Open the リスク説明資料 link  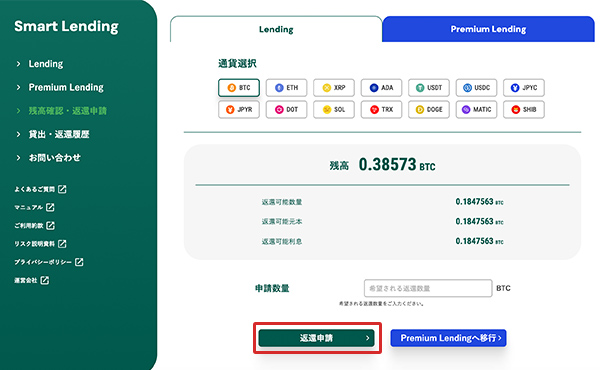pos(40,244)
